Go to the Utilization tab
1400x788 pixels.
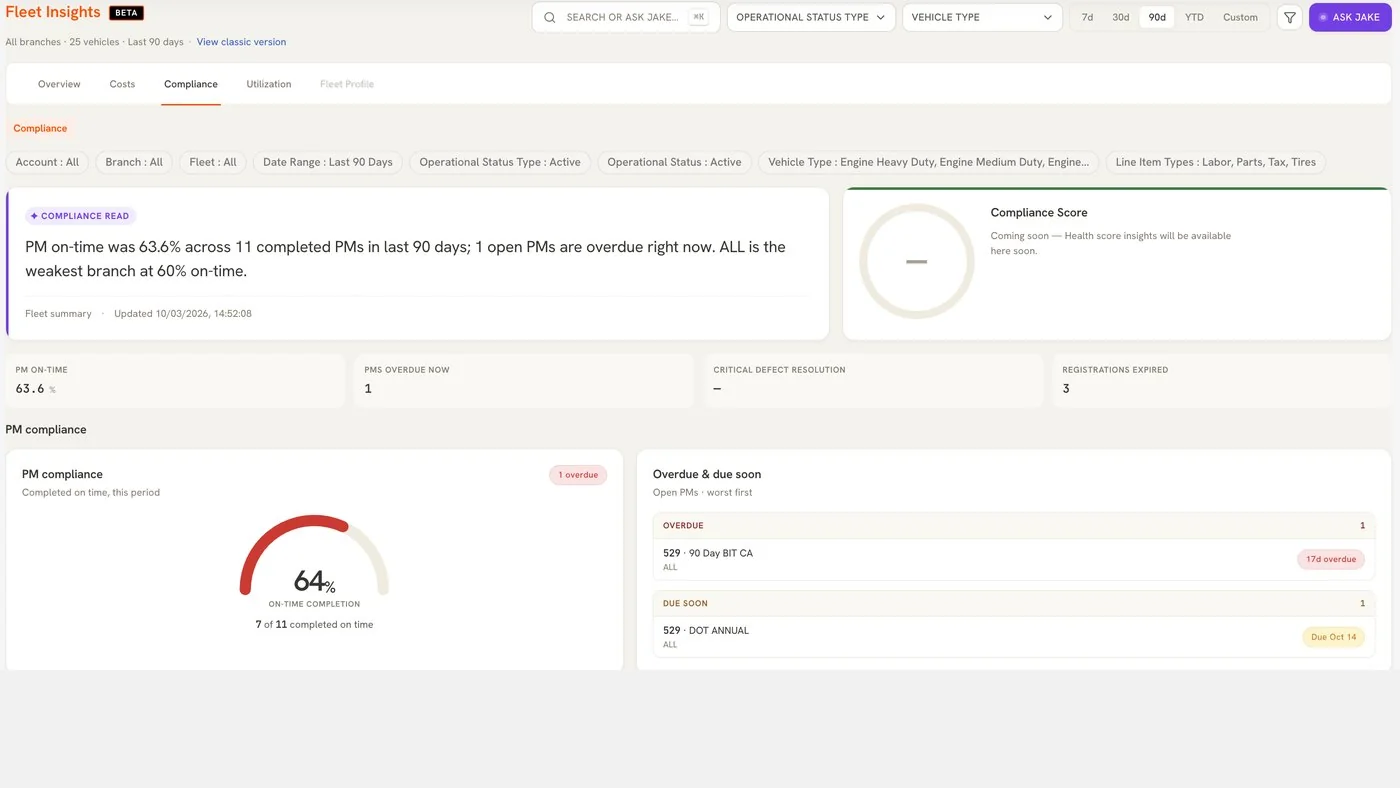click(269, 84)
